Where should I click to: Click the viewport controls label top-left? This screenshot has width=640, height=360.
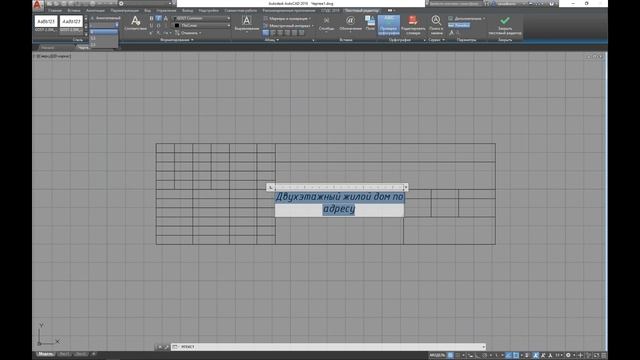point(52,56)
